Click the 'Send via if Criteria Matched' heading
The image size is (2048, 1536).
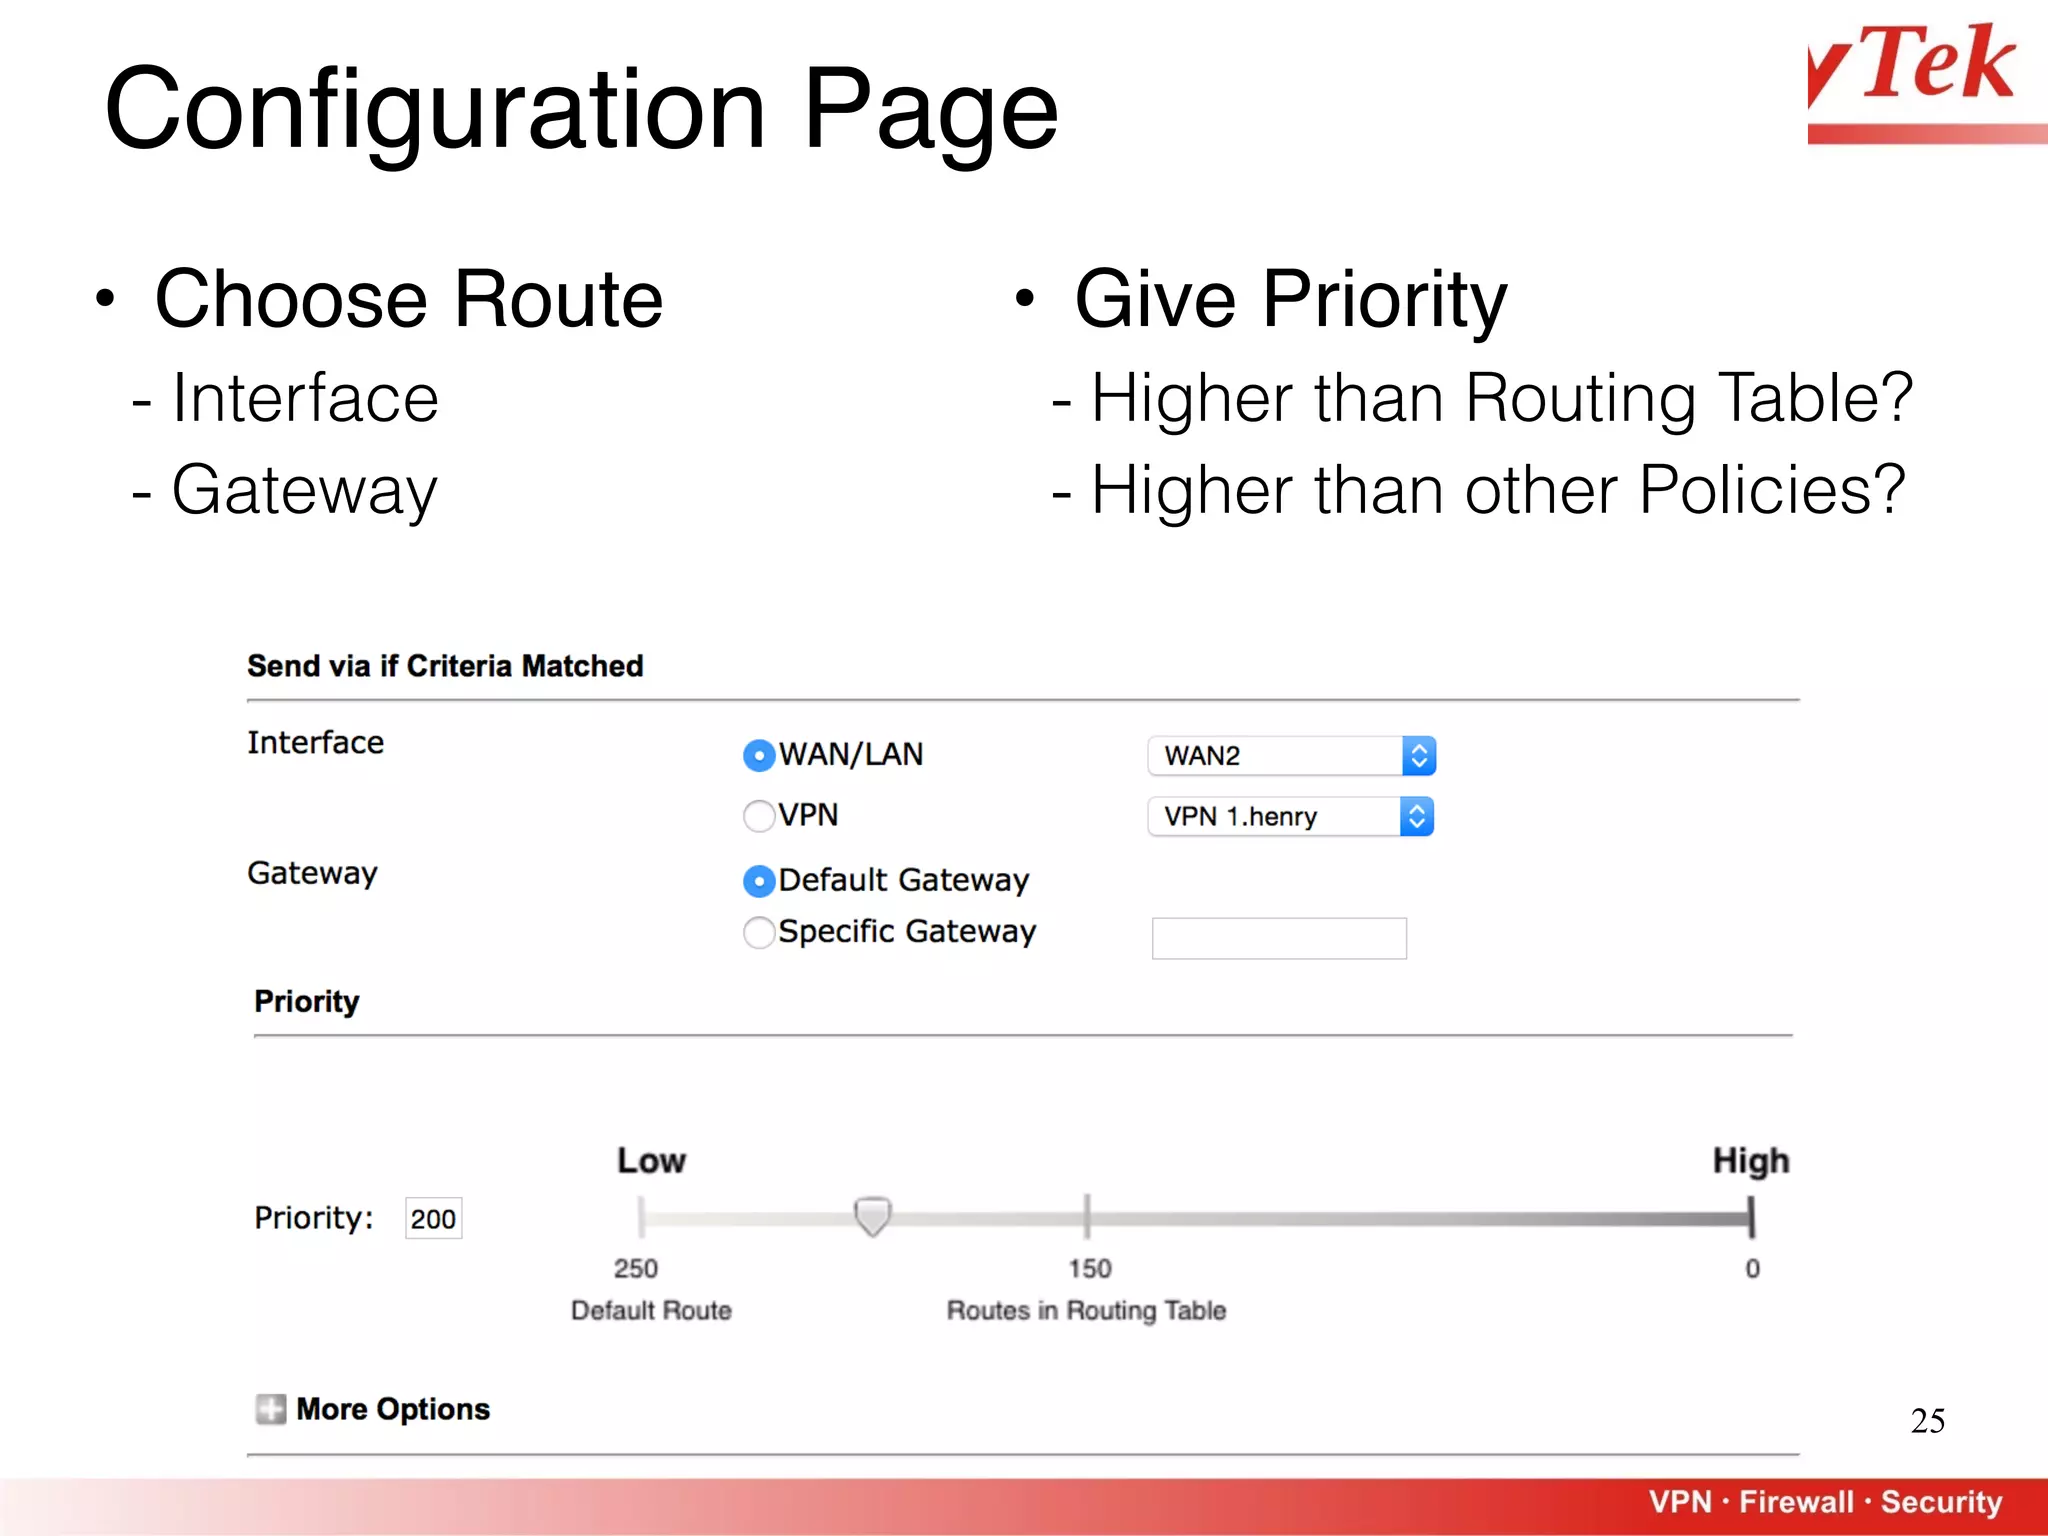tap(445, 666)
